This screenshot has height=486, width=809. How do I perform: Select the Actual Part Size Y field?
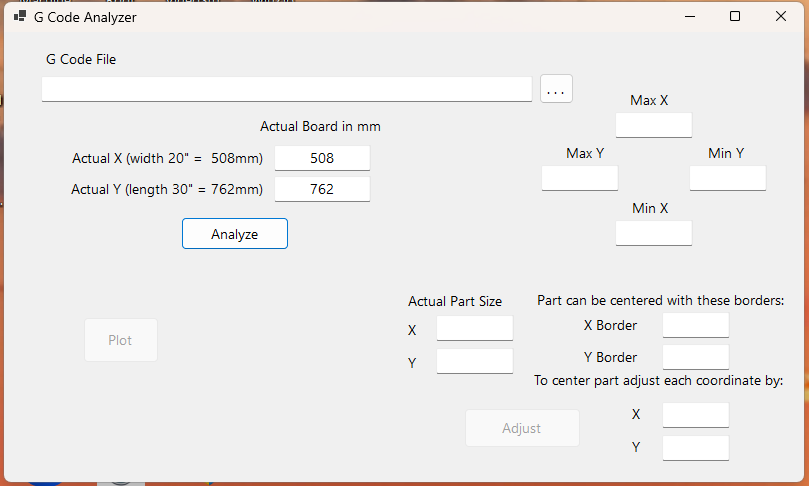point(474,361)
